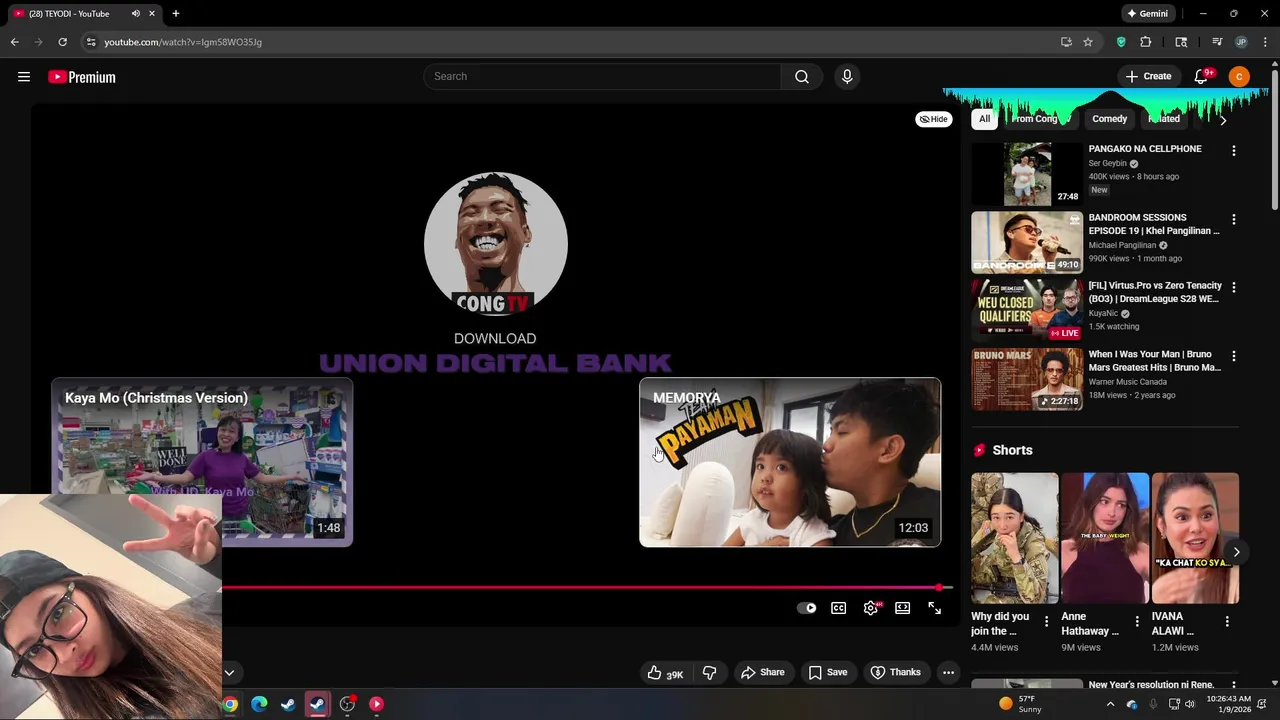Open Chrome three-dot menu
The width and height of the screenshot is (1280, 720).
click(x=1264, y=42)
